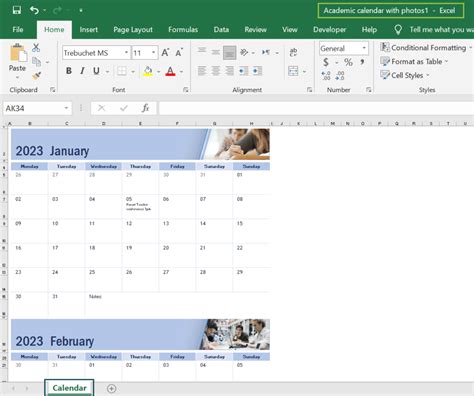The image size is (474, 396).
Task: Increase indent
Action: [x=257, y=71]
